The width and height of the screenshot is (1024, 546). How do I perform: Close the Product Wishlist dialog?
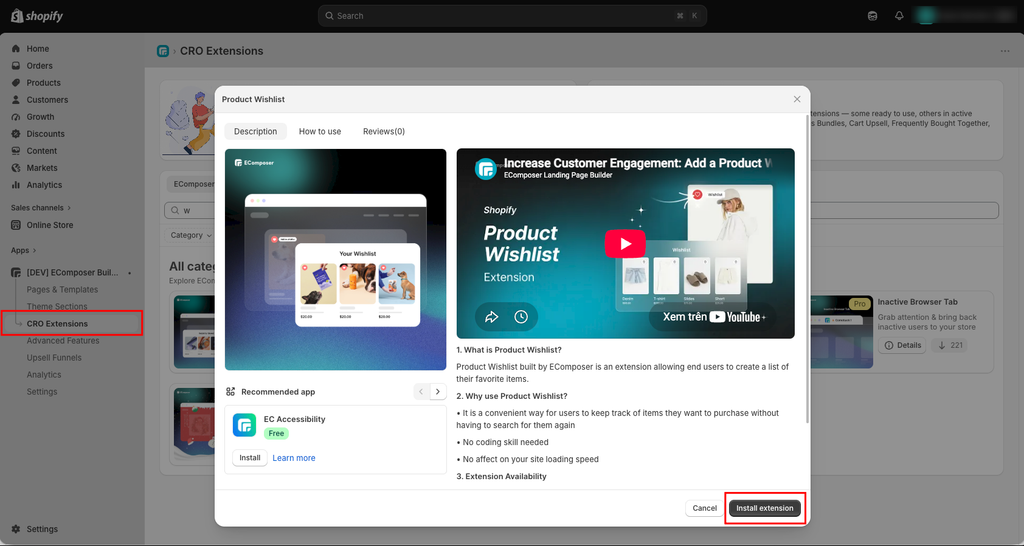click(x=797, y=99)
